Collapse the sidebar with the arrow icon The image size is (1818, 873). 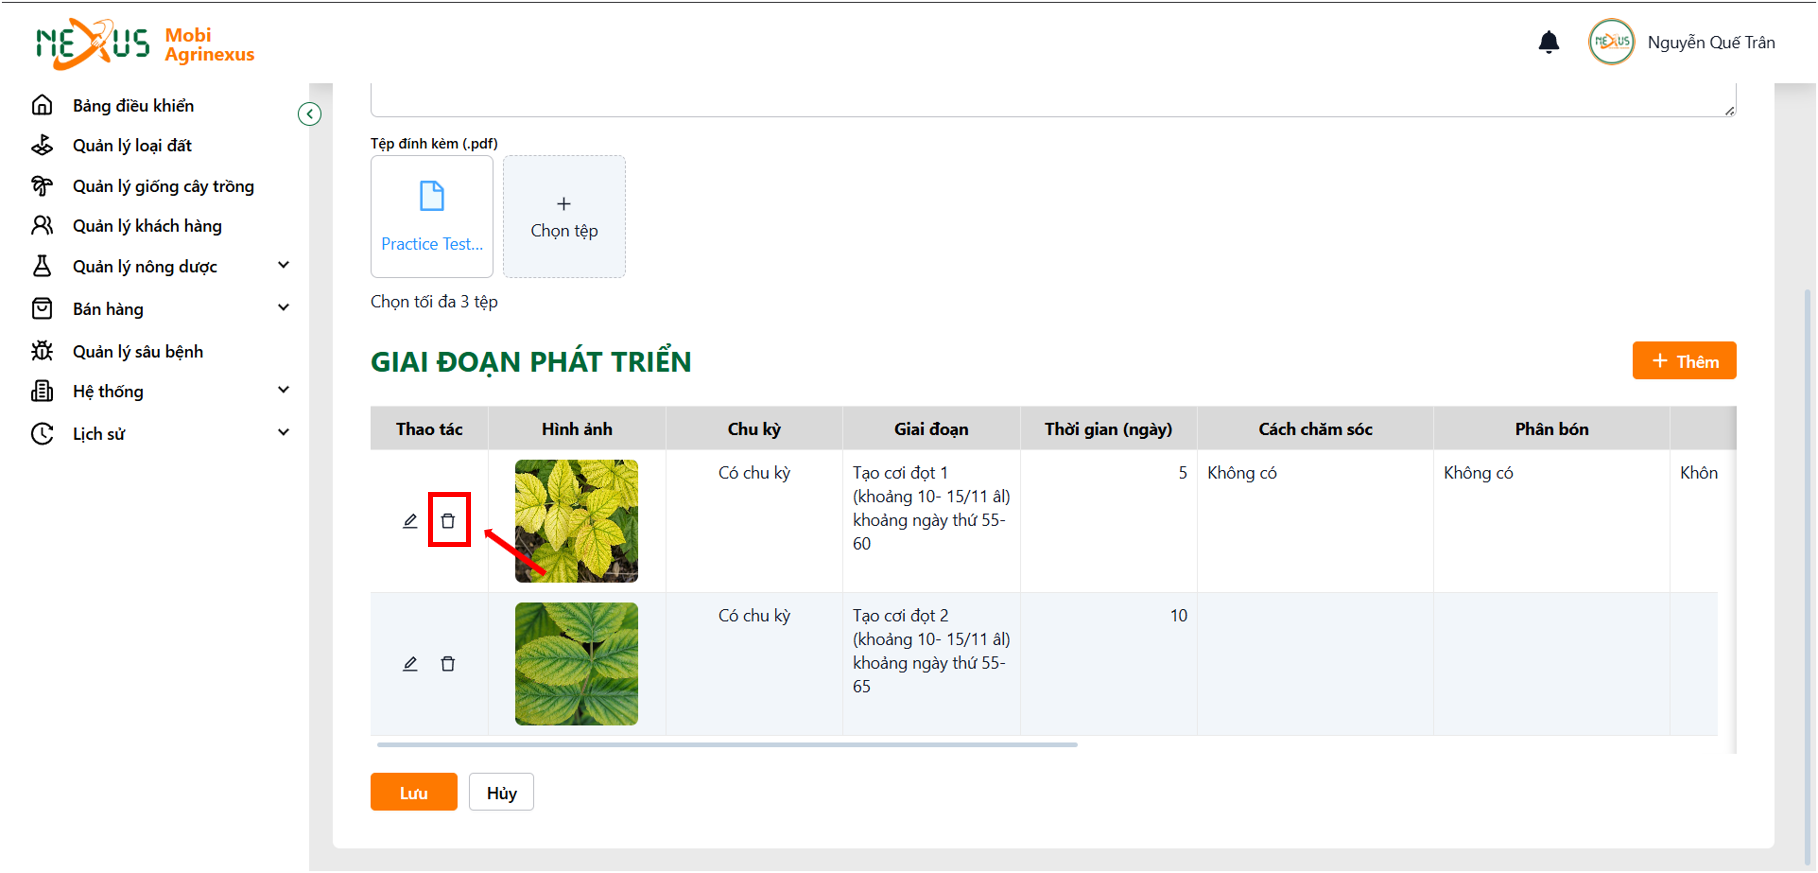[310, 114]
